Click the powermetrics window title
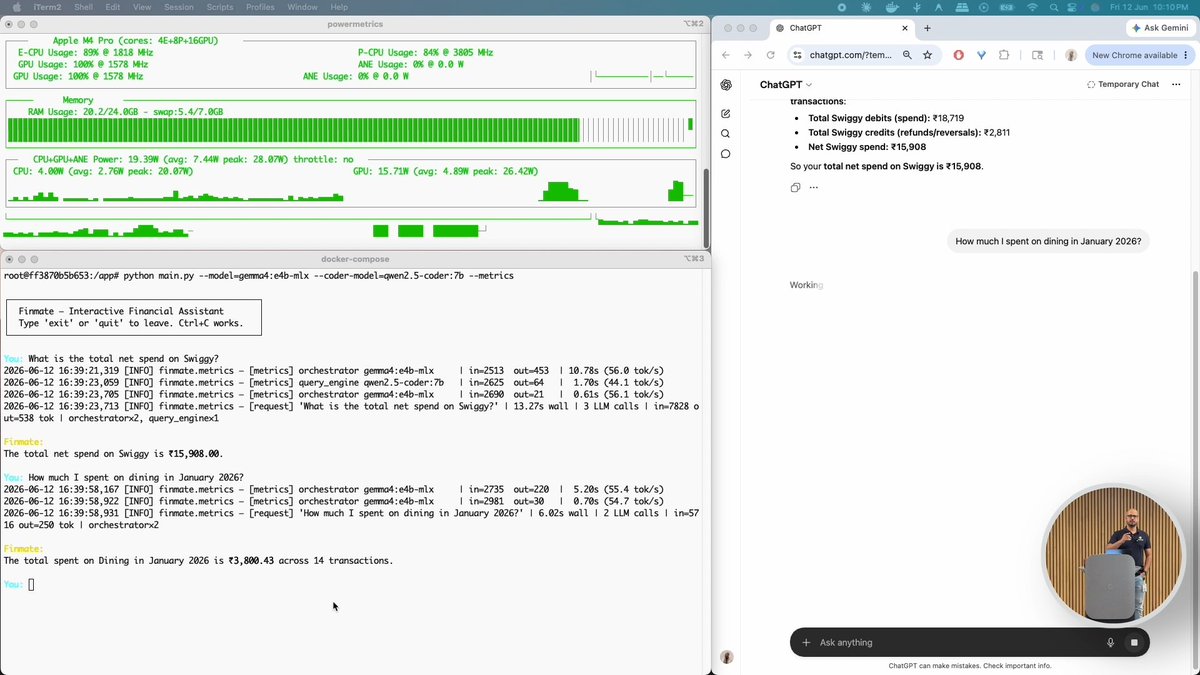The height and width of the screenshot is (675, 1200). [355, 23]
